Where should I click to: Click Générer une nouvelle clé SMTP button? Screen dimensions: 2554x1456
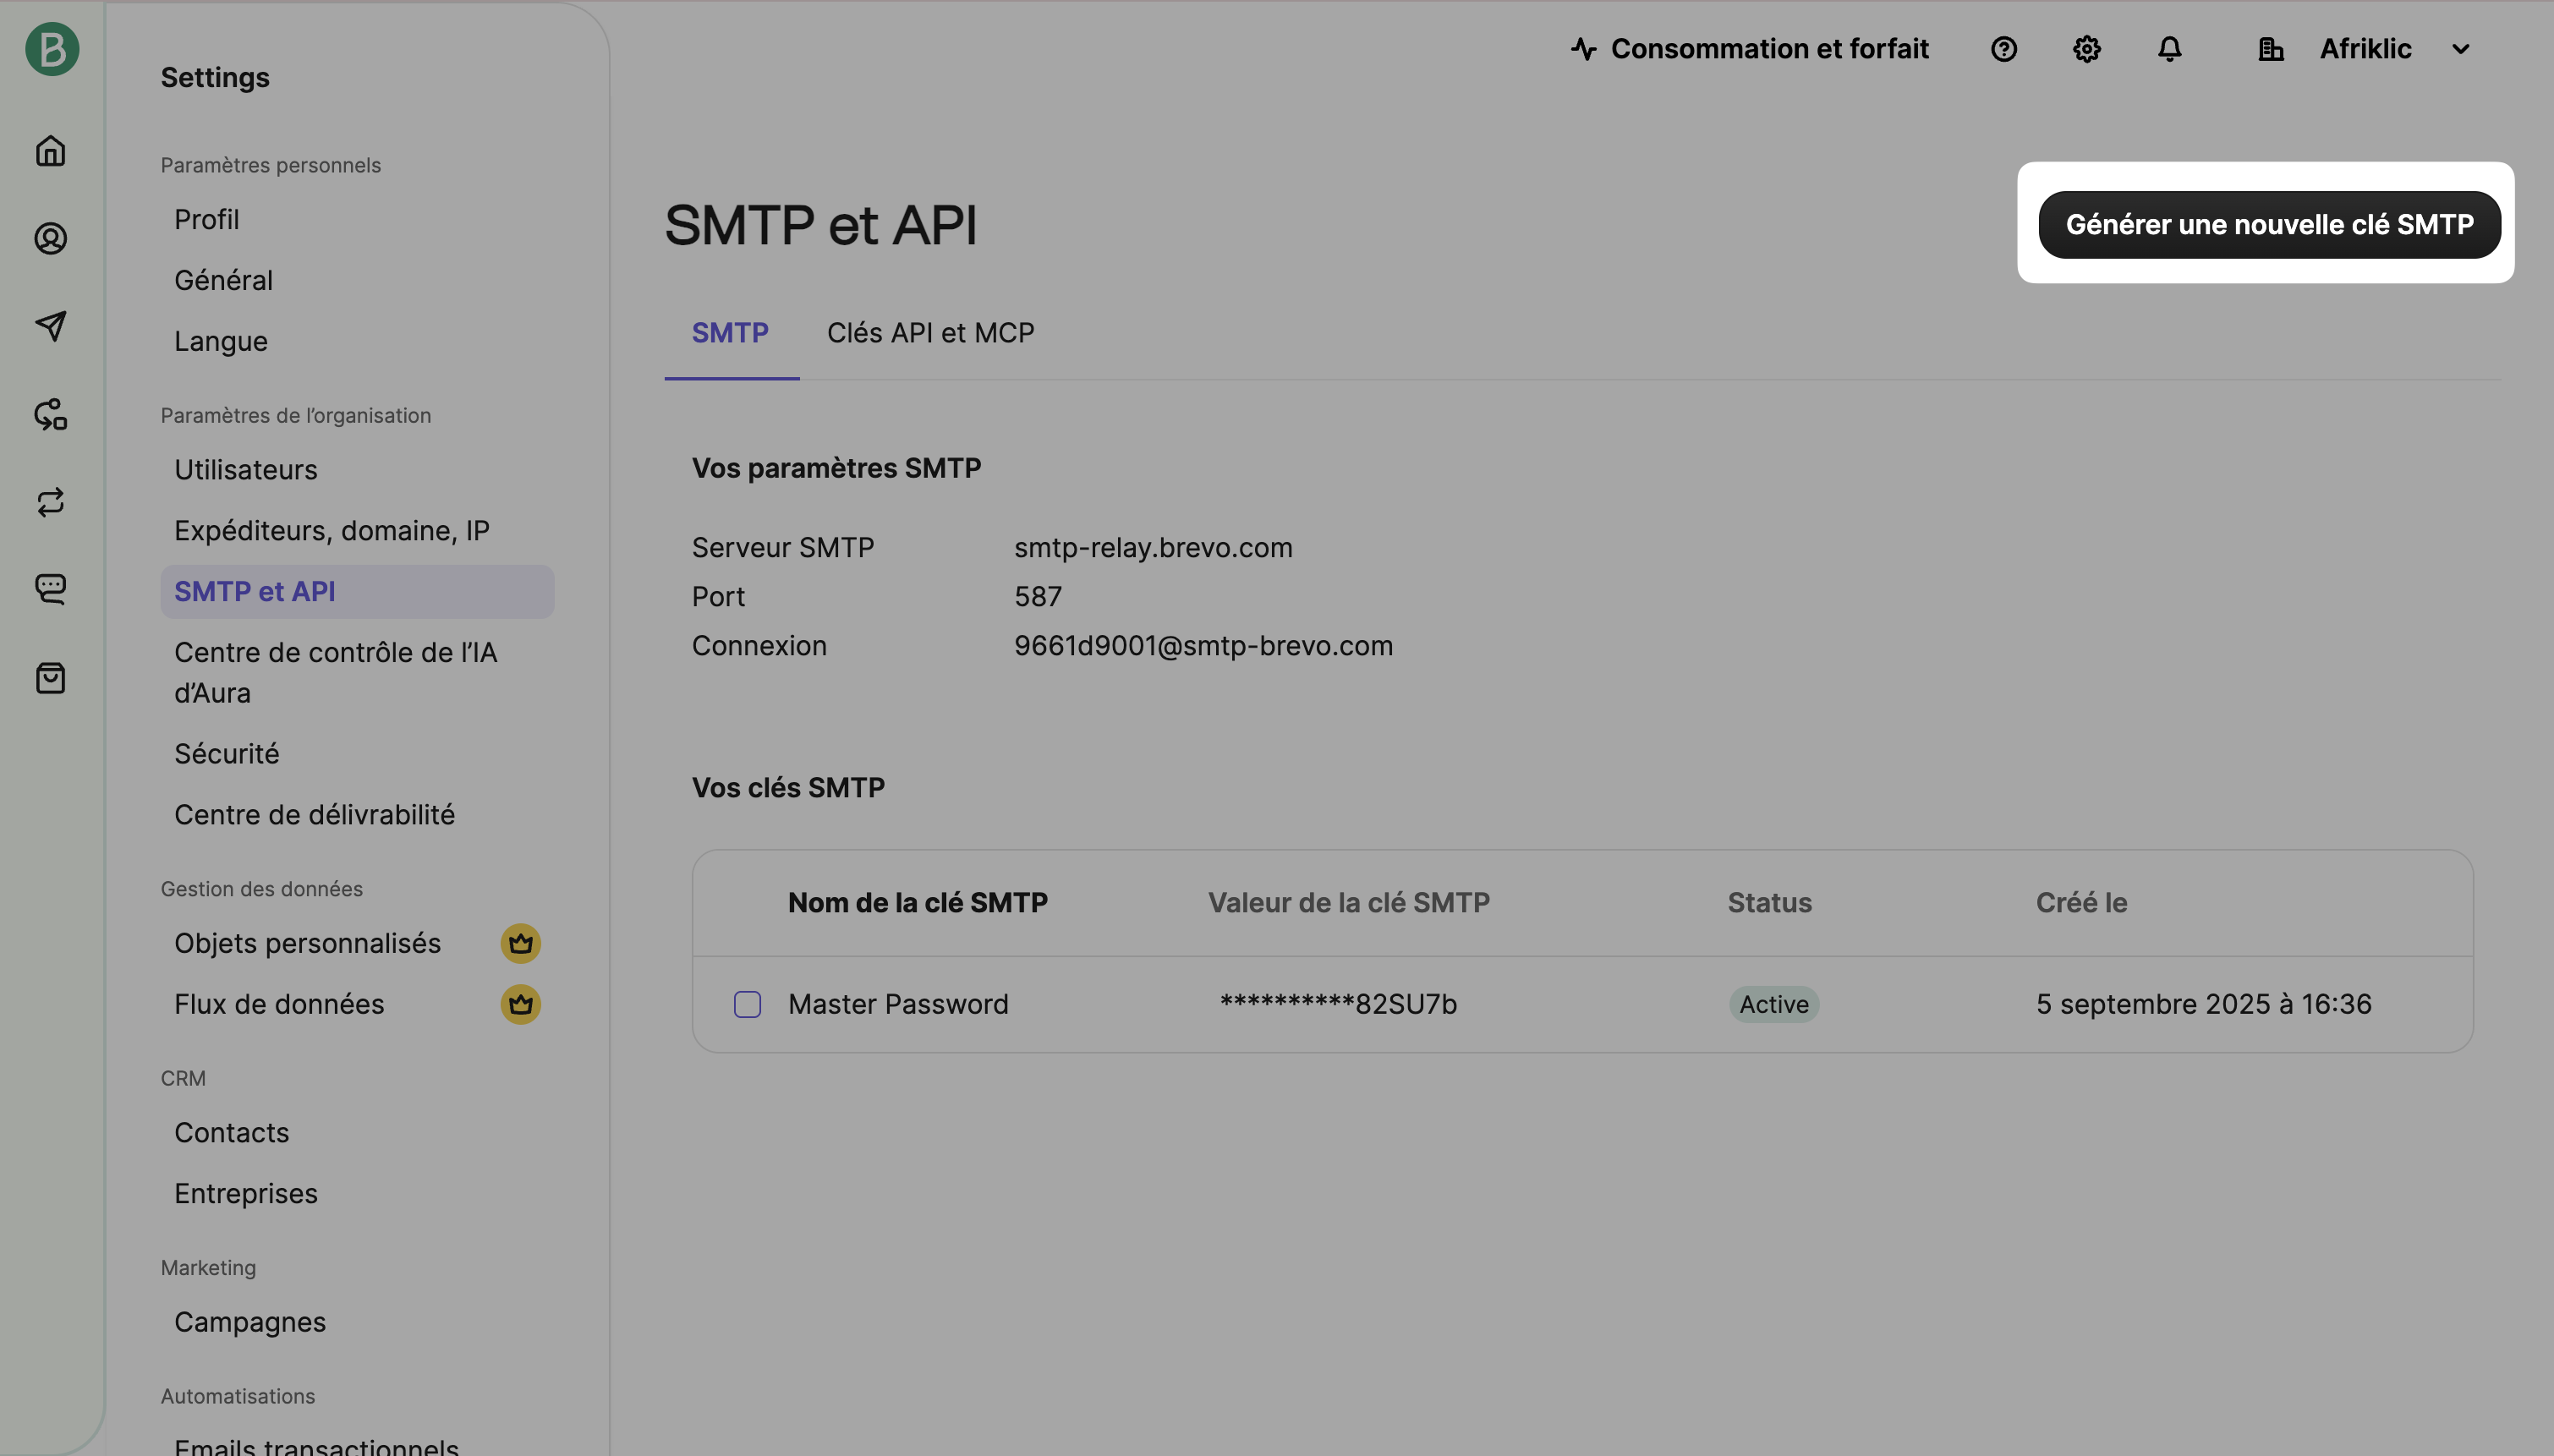coord(2269,225)
